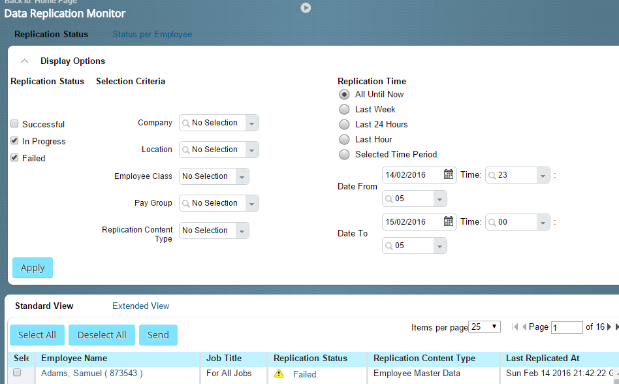The width and height of the screenshot is (619, 384).
Task: Click the Send button
Action: [158, 335]
